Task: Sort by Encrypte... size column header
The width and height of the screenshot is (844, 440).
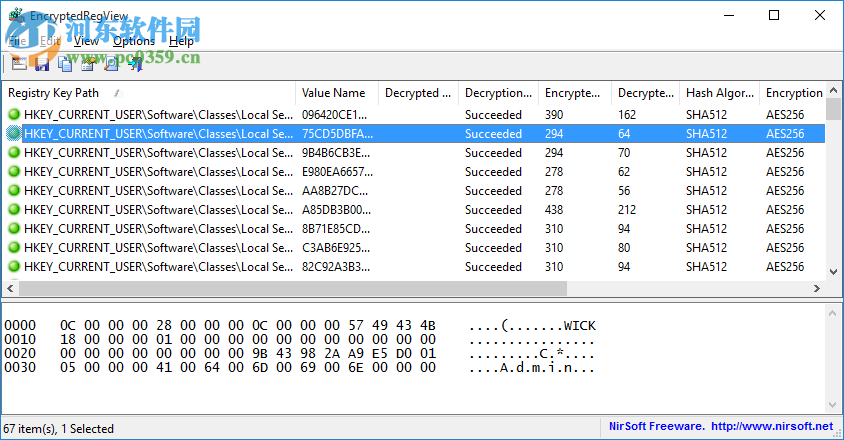Action: [575, 93]
